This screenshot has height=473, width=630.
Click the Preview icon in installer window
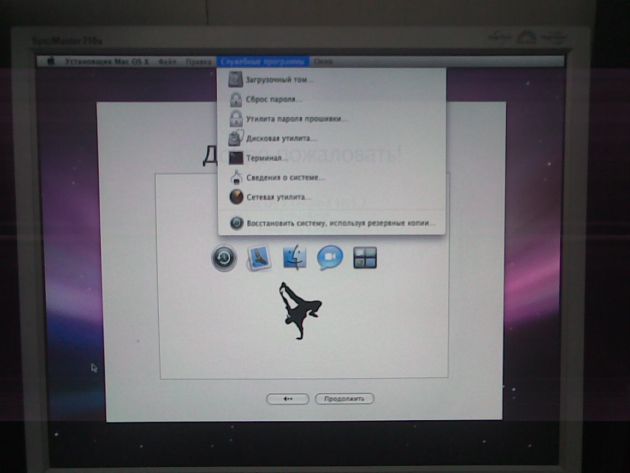click(259, 258)
